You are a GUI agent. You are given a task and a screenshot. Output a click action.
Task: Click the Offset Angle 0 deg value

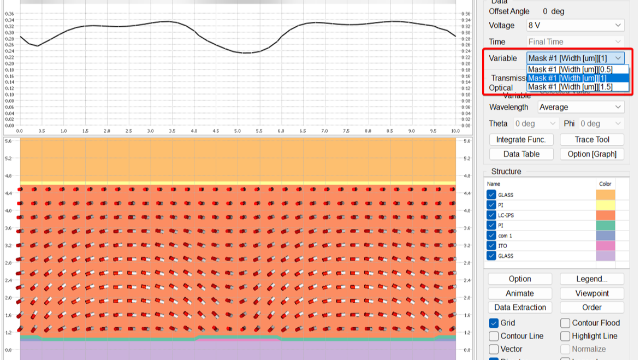pos(553,11)
